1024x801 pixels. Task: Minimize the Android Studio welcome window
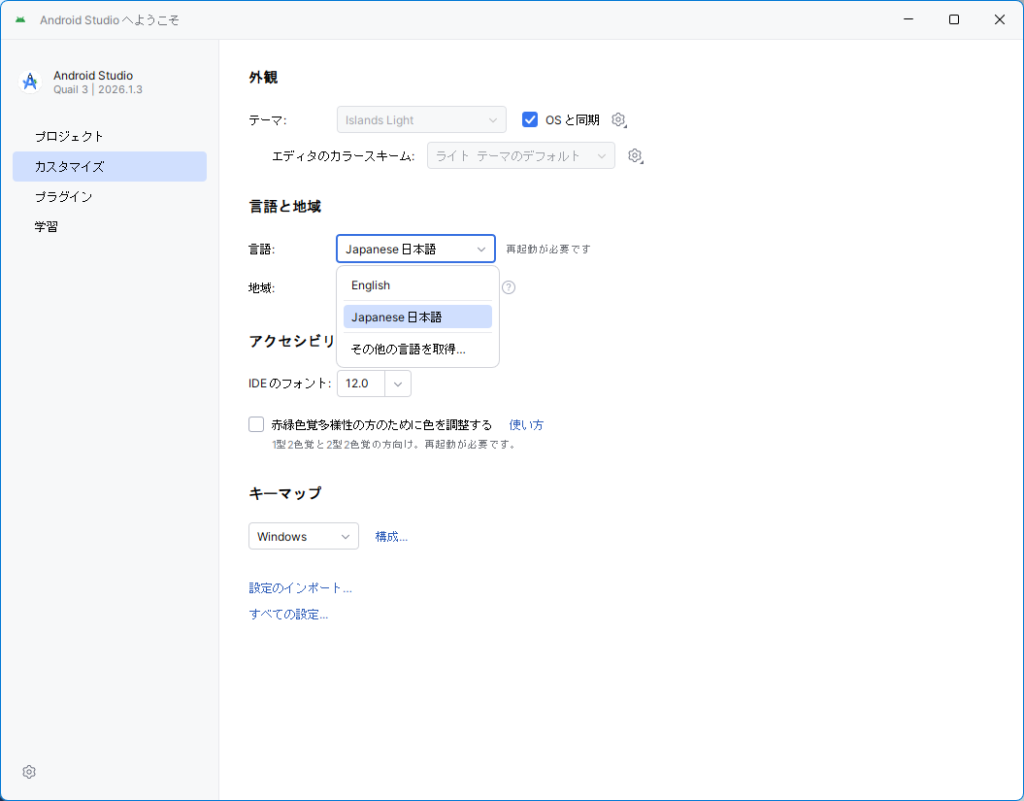[908, 20]
